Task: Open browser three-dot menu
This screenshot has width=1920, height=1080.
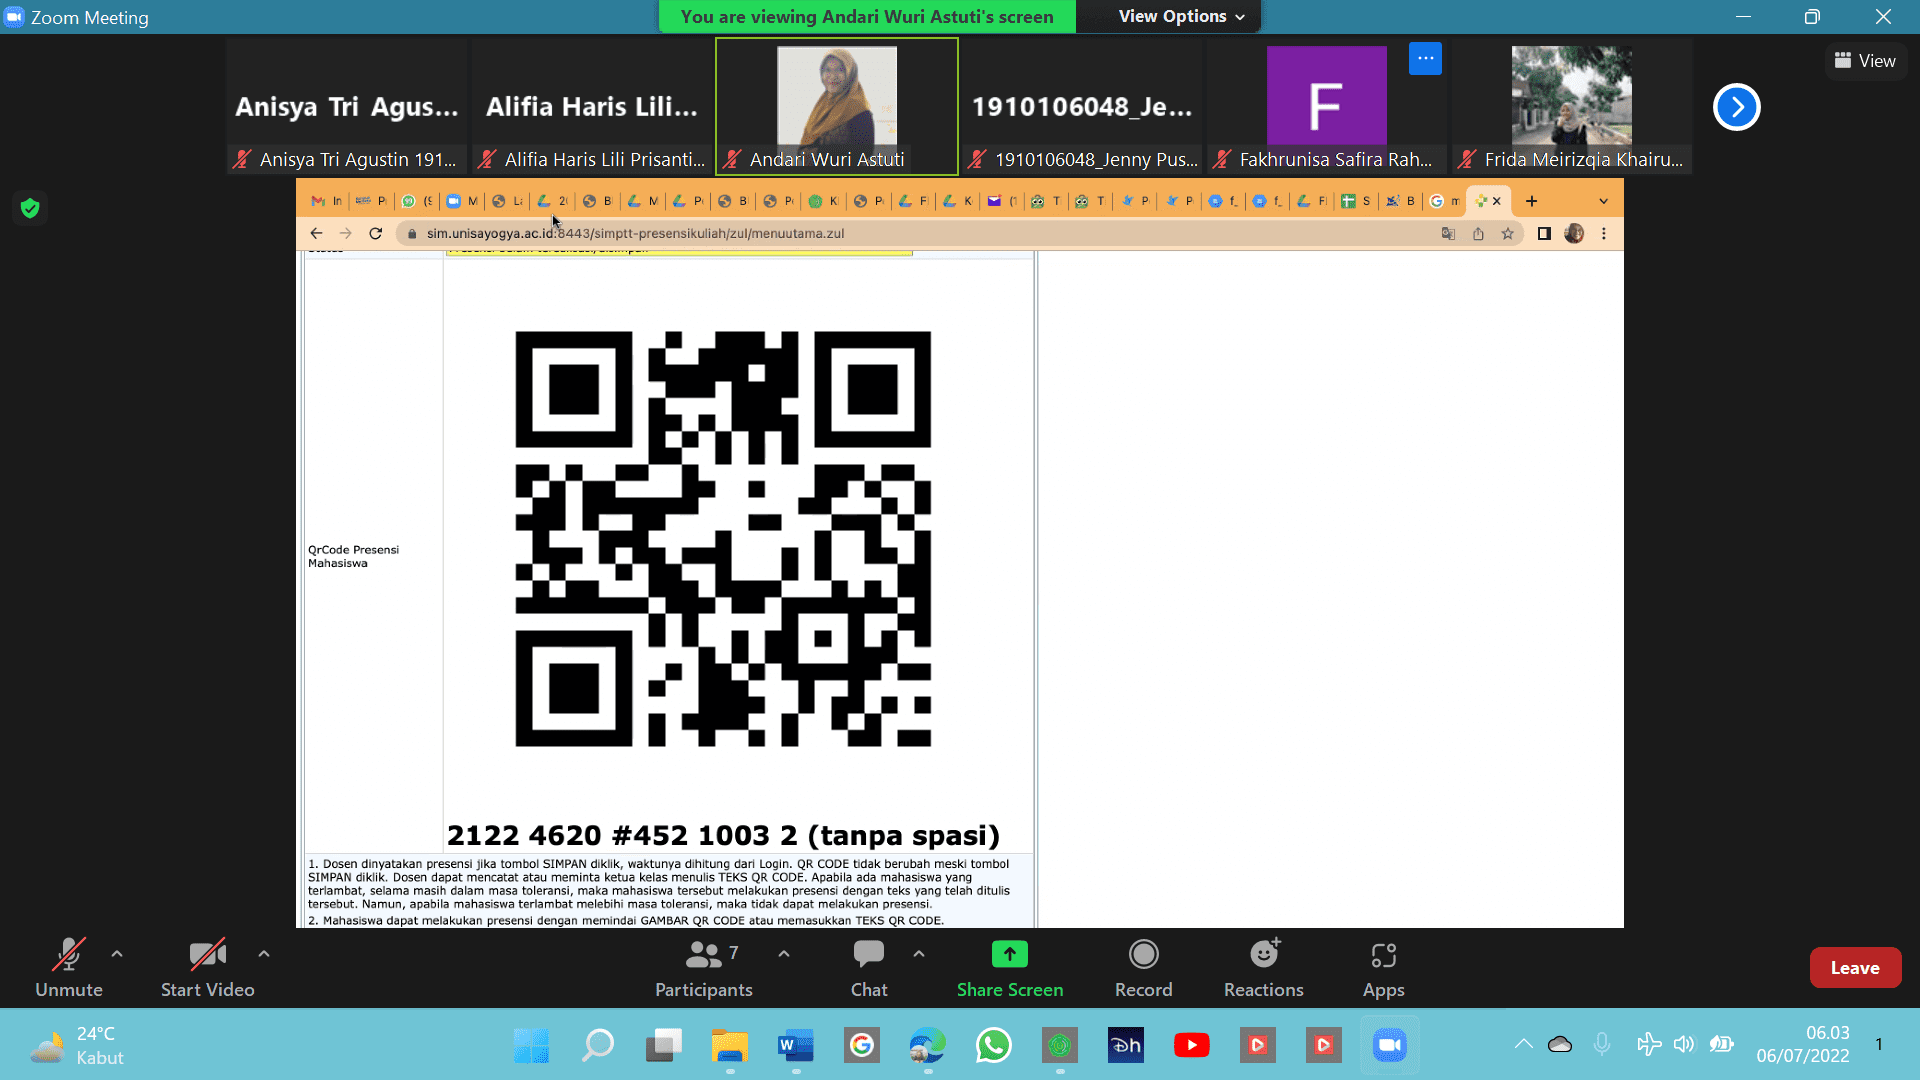Action: (x=1604, y=234)
